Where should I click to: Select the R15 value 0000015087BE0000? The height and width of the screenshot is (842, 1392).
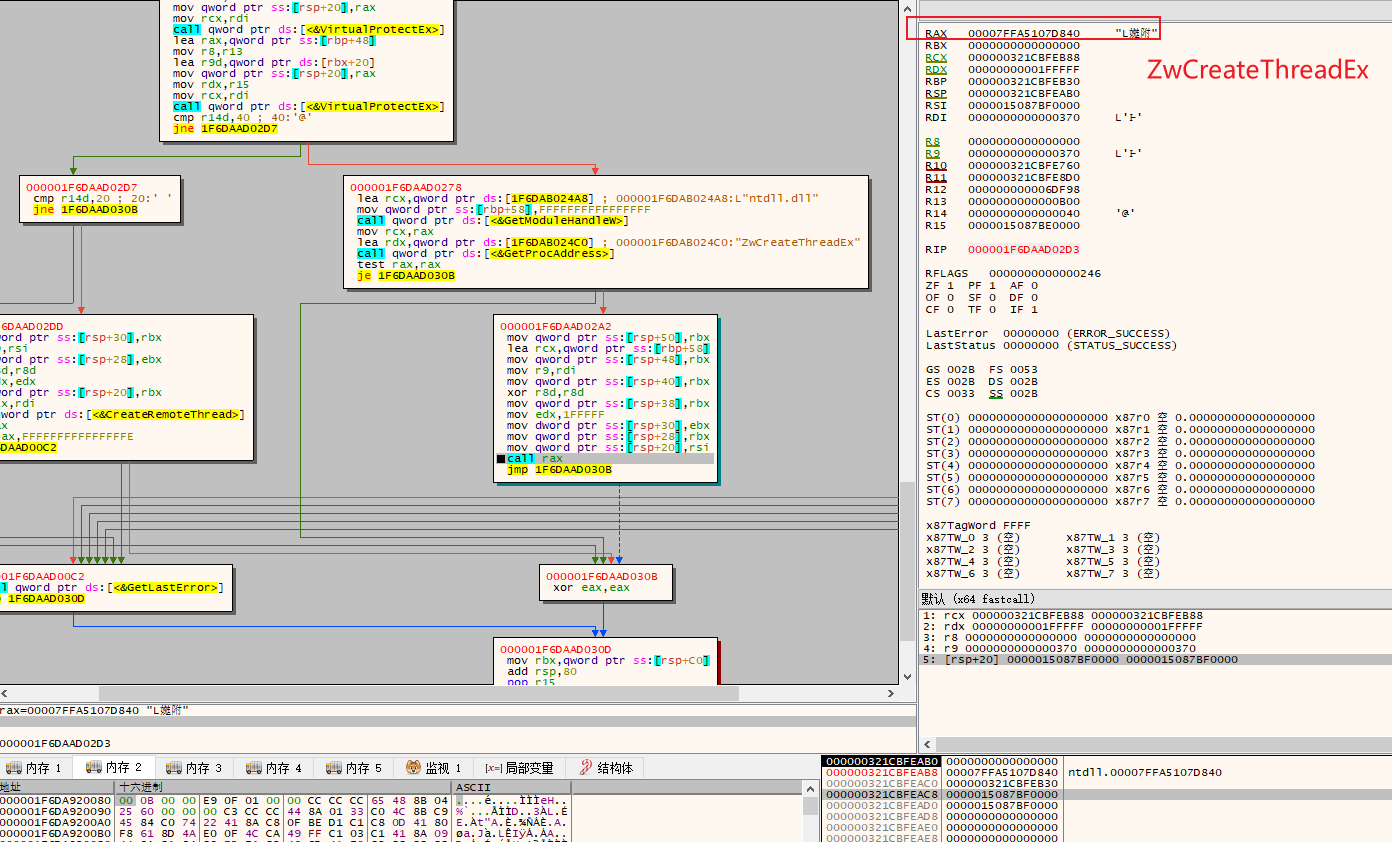tap(1024, 226)
